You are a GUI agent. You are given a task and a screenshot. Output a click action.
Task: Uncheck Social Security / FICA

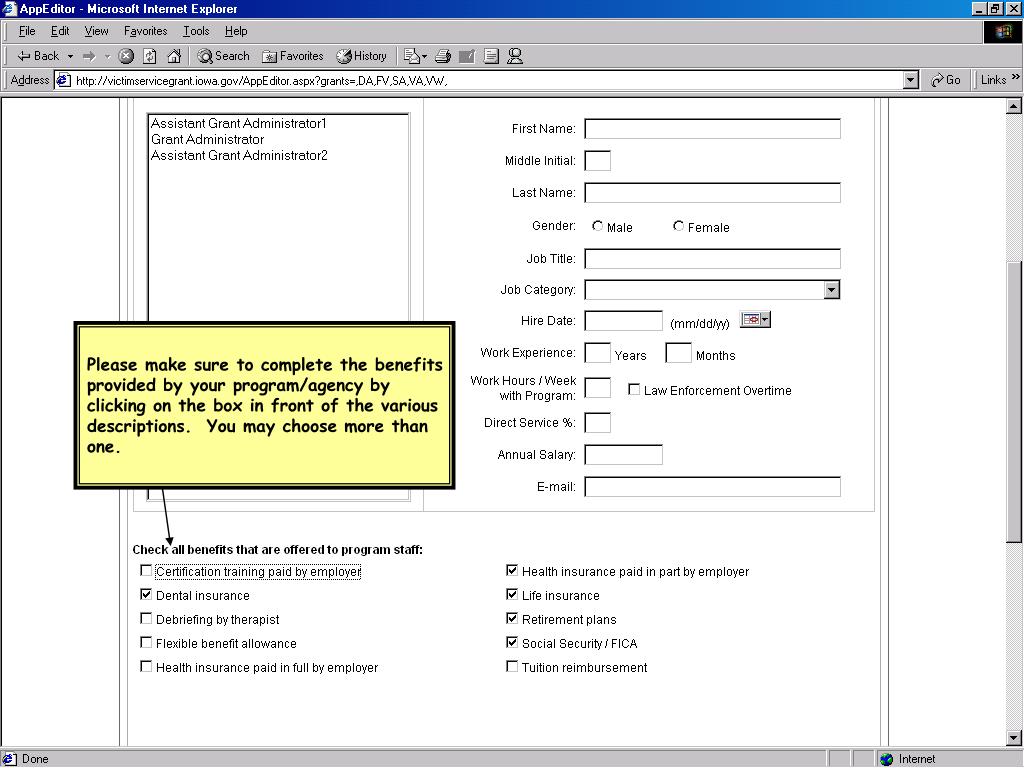coord(512,643)
